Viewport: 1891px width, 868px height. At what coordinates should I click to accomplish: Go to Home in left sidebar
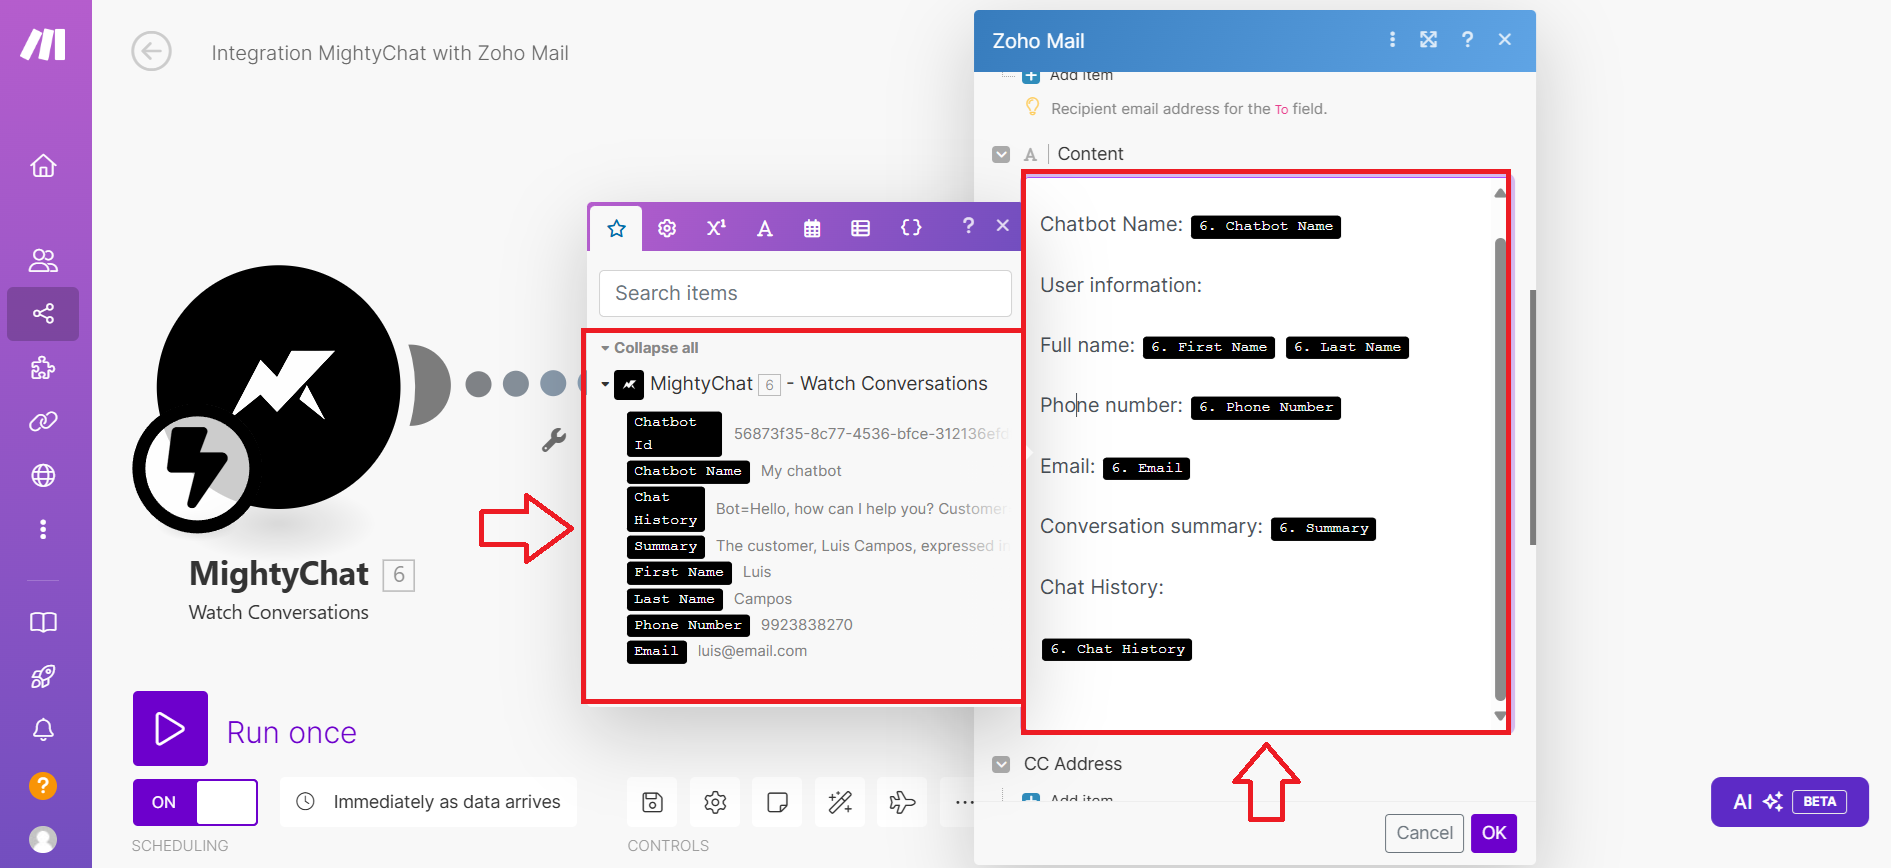(x=43, y=165)
